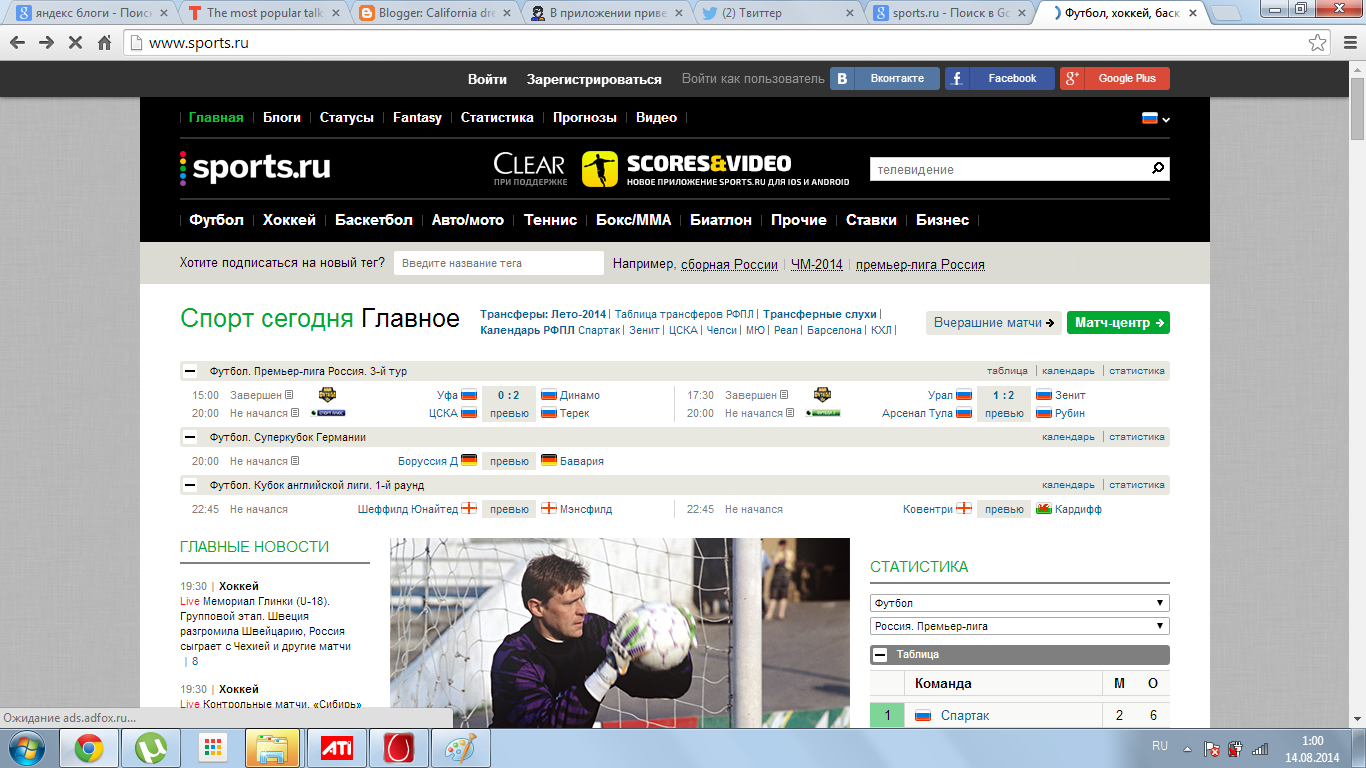Click the German flag beside Бавария
This screenshot has width=1366, height=768.
click(549, 461)
